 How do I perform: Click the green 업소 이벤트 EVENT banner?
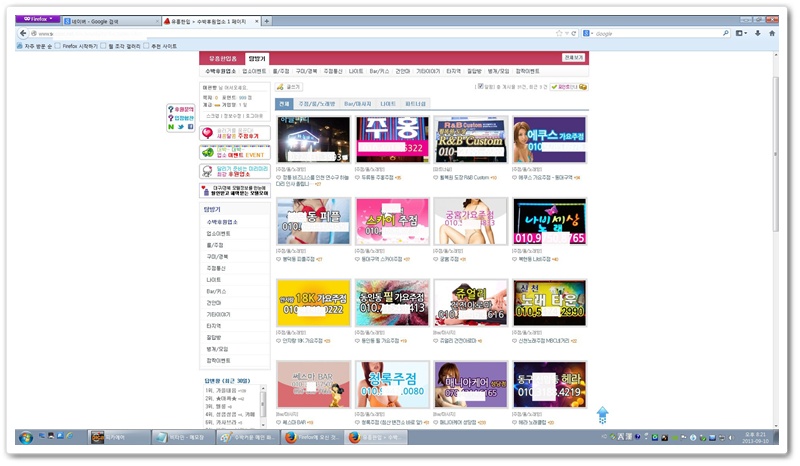(235, 152)
